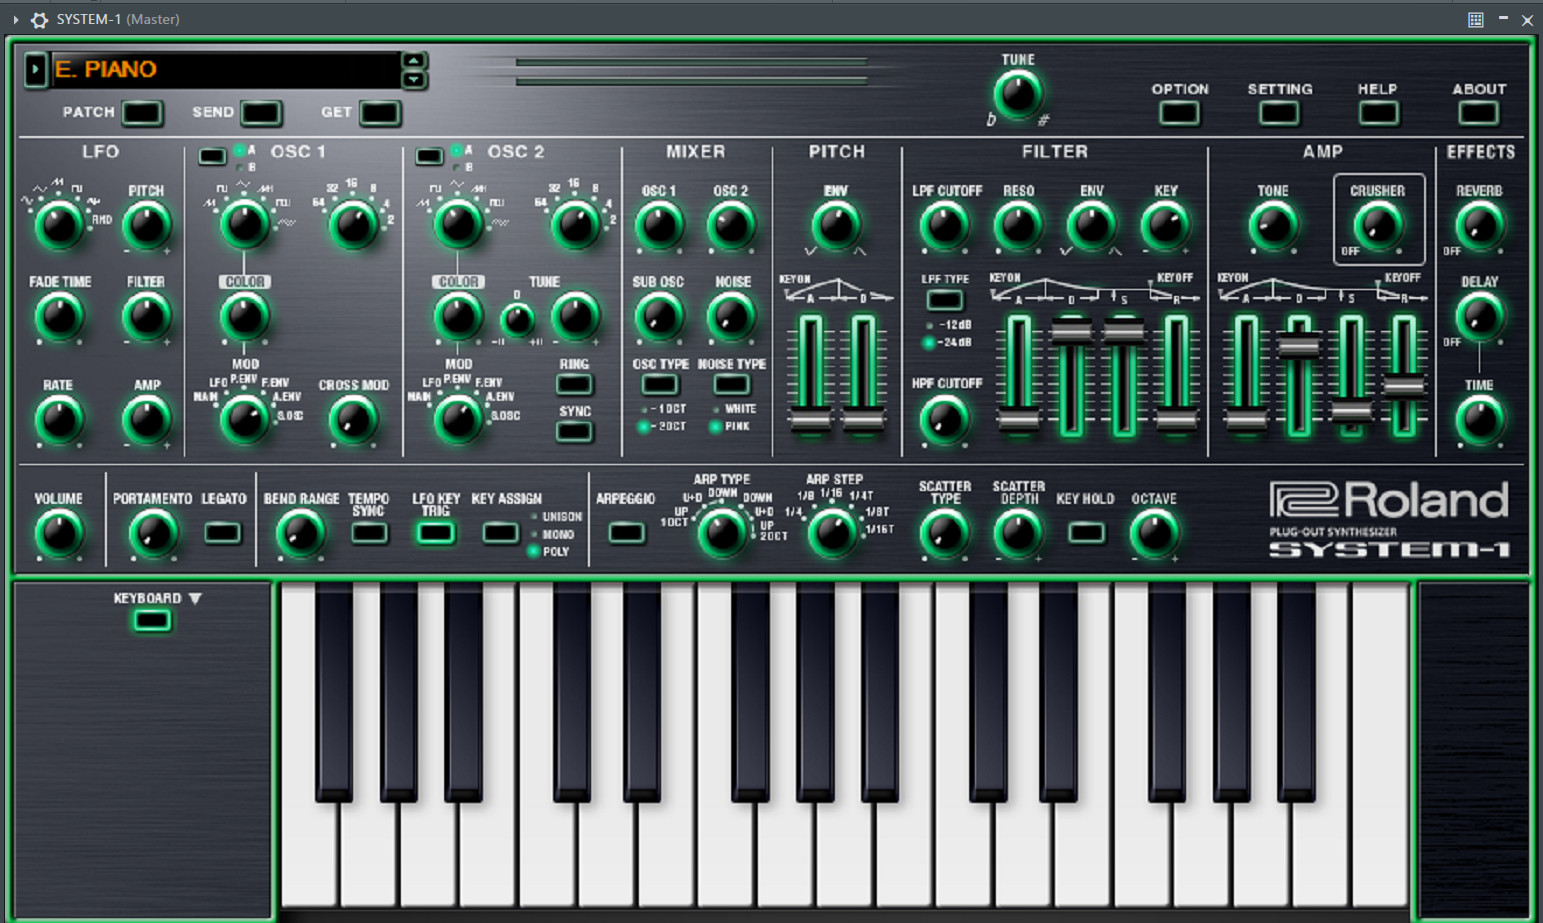Screen dimensions: 1543x923
Task: Click the HPF CUTOFF knob
Action: pyautogui.click(x=945, y=420)
